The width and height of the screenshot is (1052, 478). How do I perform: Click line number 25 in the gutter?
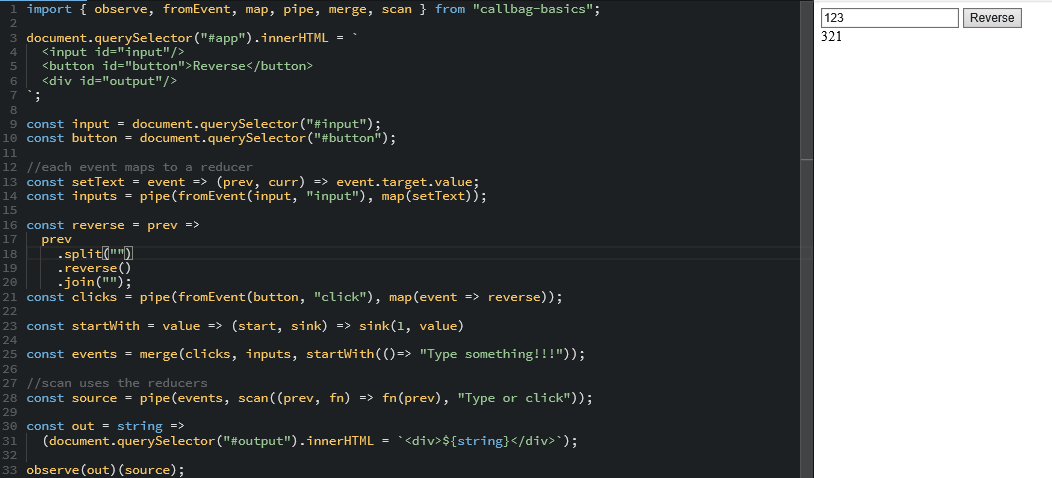point(9,354)
